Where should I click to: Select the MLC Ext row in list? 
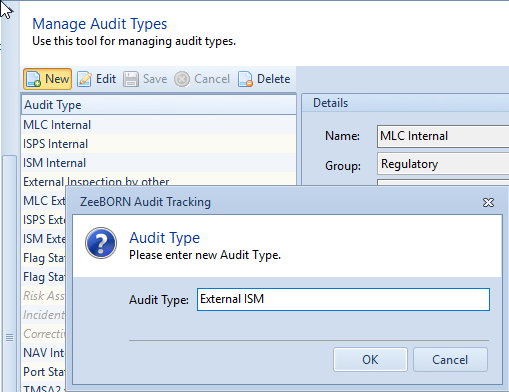point(44,201)
